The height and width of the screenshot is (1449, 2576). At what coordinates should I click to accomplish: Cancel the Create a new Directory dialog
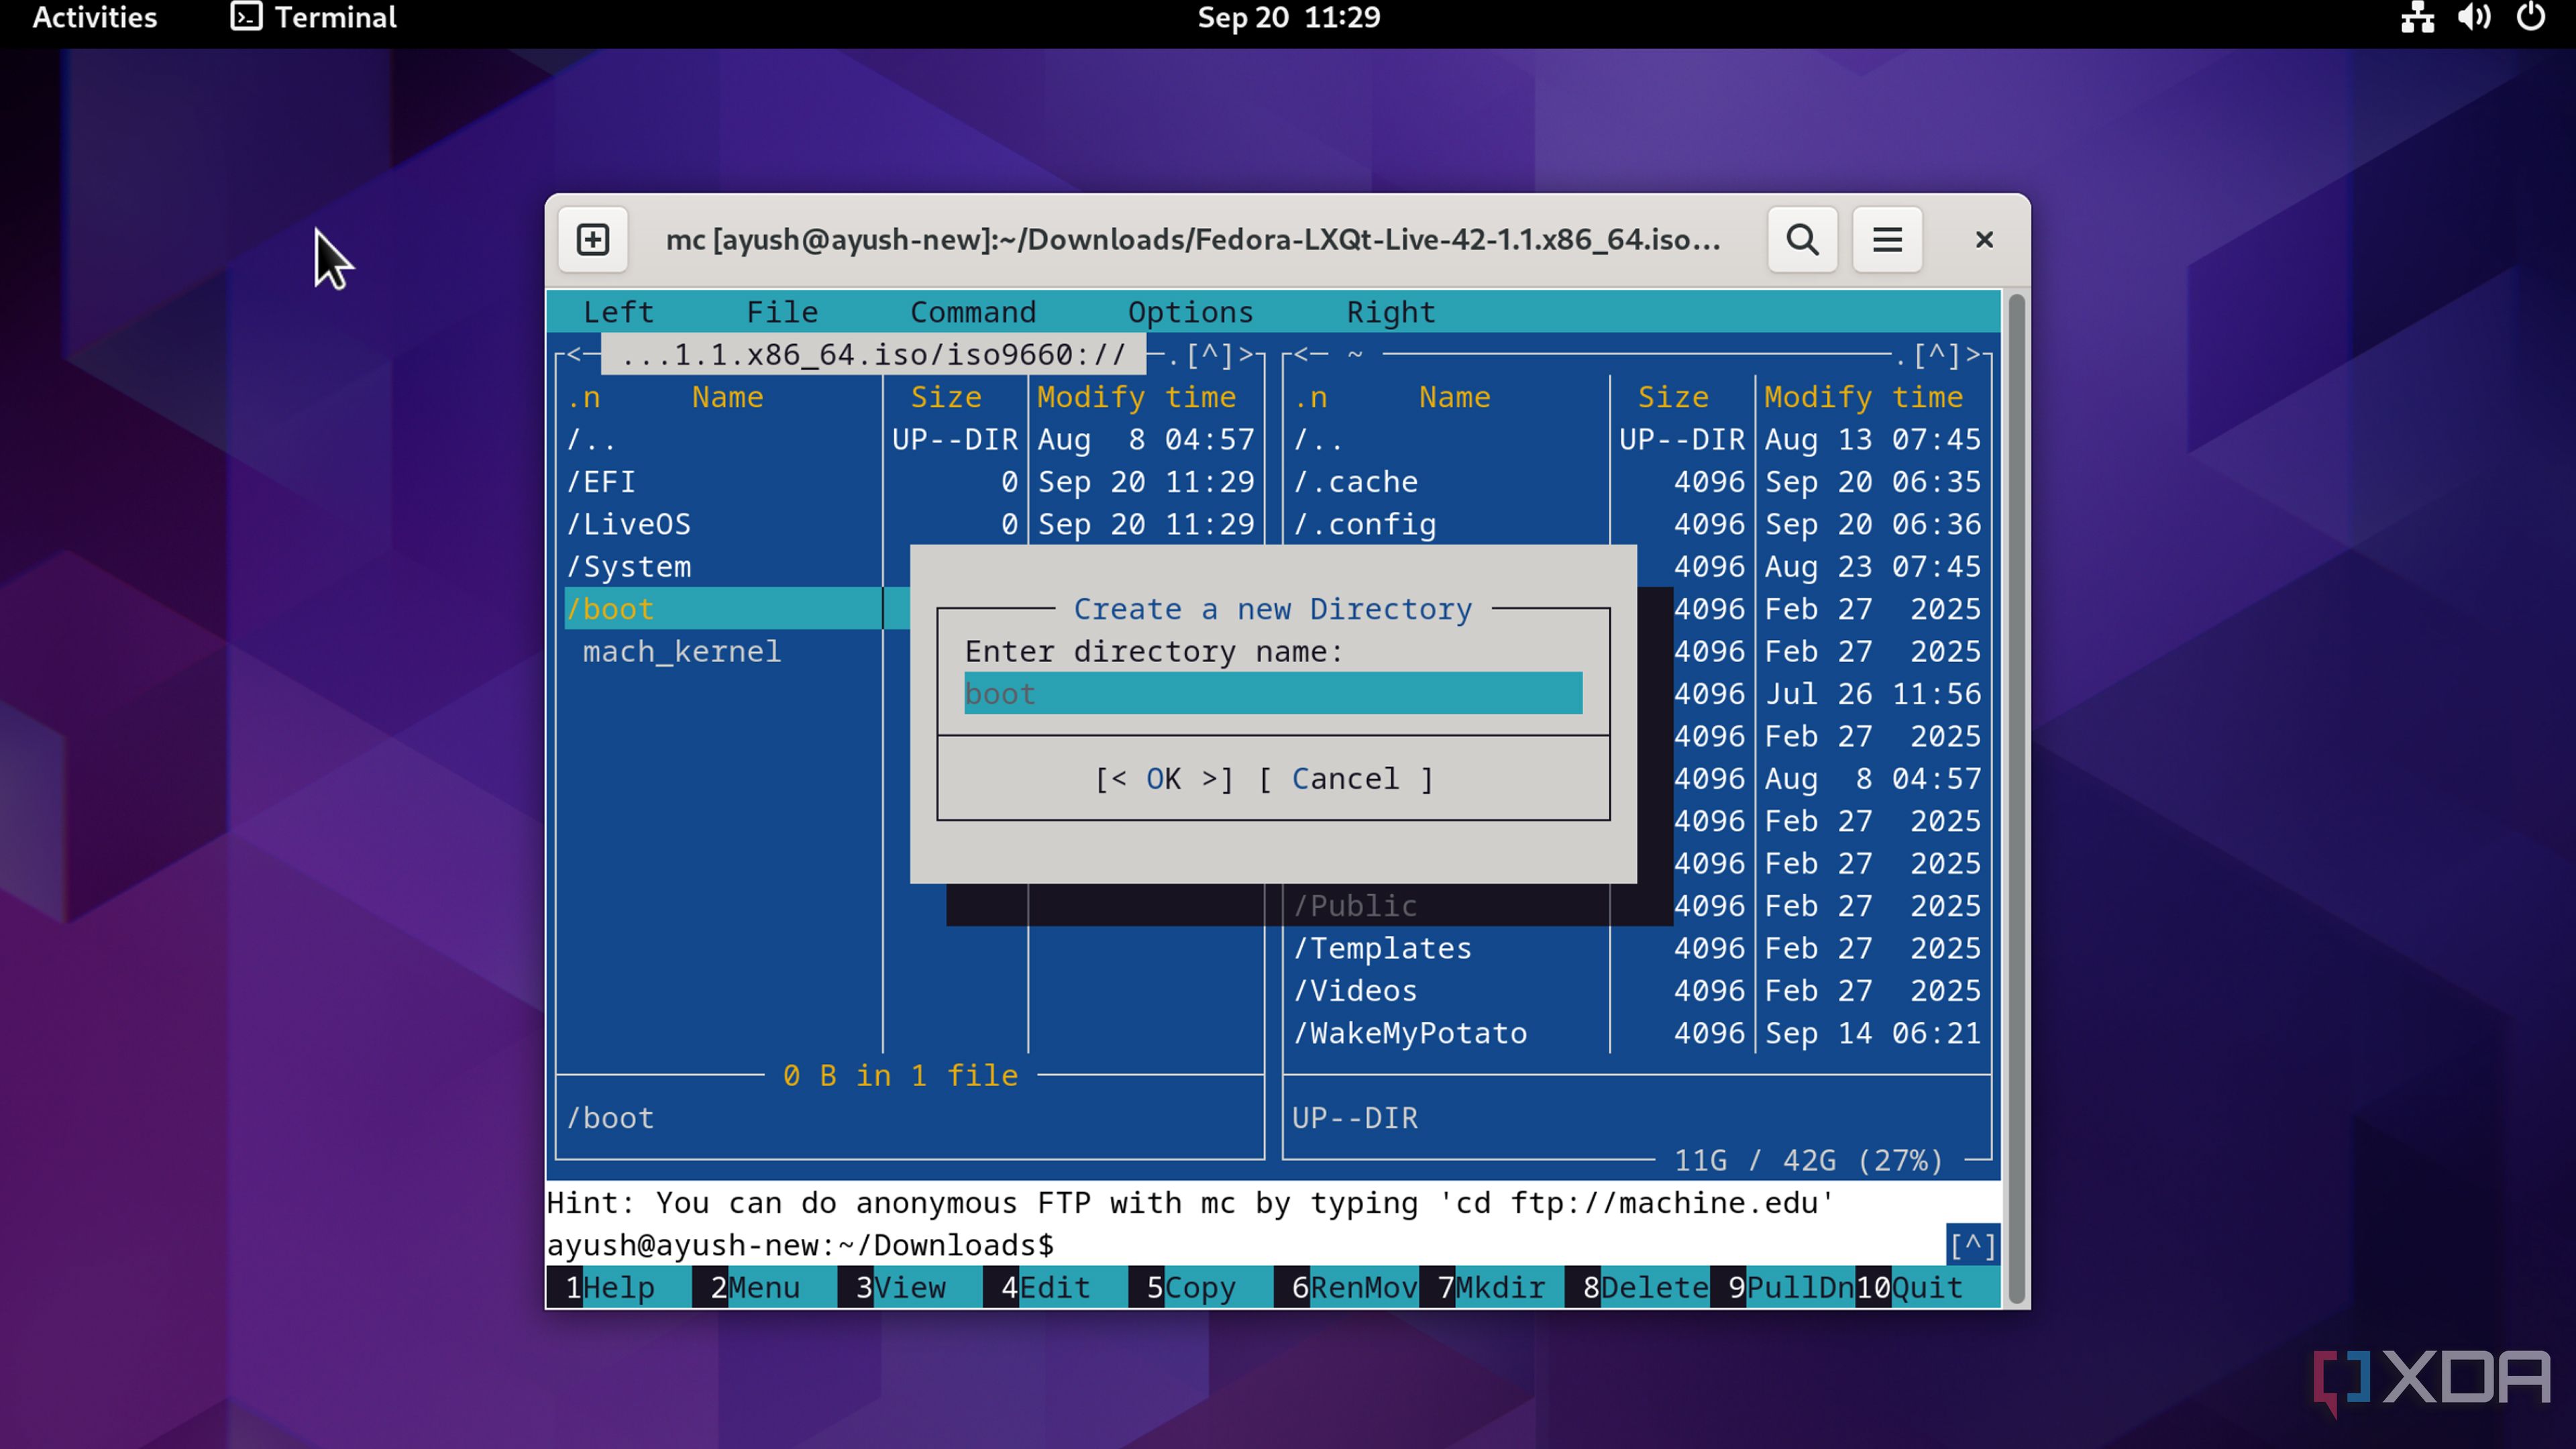(x=1346, y=779)
